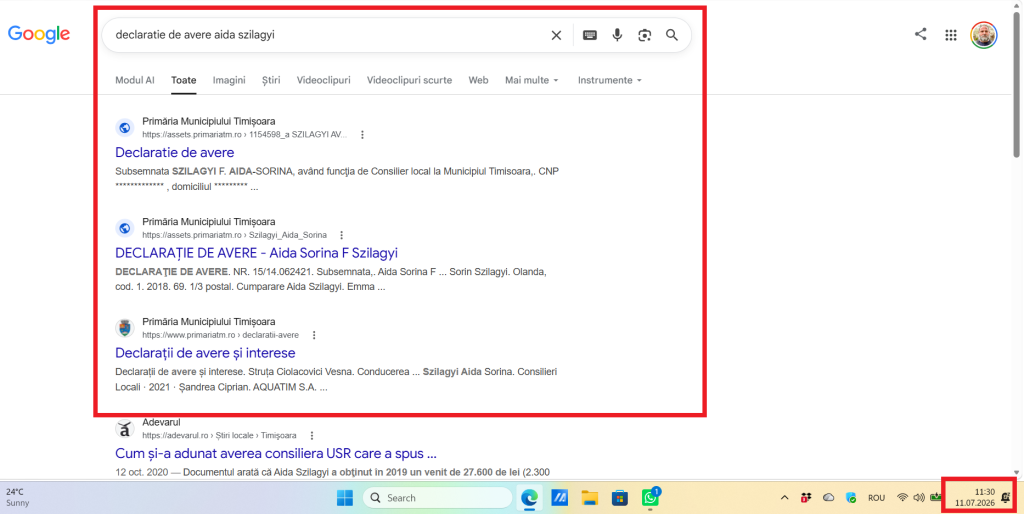Go to Google home via the logo
The image size is (1024, 514).
pyautogui.click(x=39, y=34)
